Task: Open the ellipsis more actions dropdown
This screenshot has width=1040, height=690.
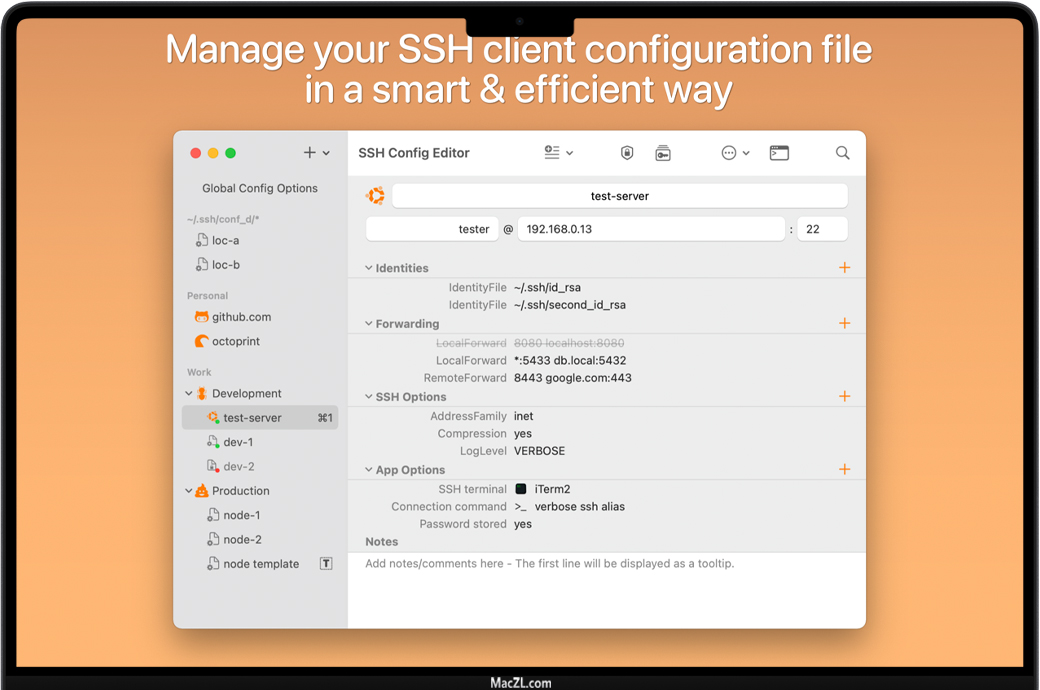Action: (x=735, y=153)
